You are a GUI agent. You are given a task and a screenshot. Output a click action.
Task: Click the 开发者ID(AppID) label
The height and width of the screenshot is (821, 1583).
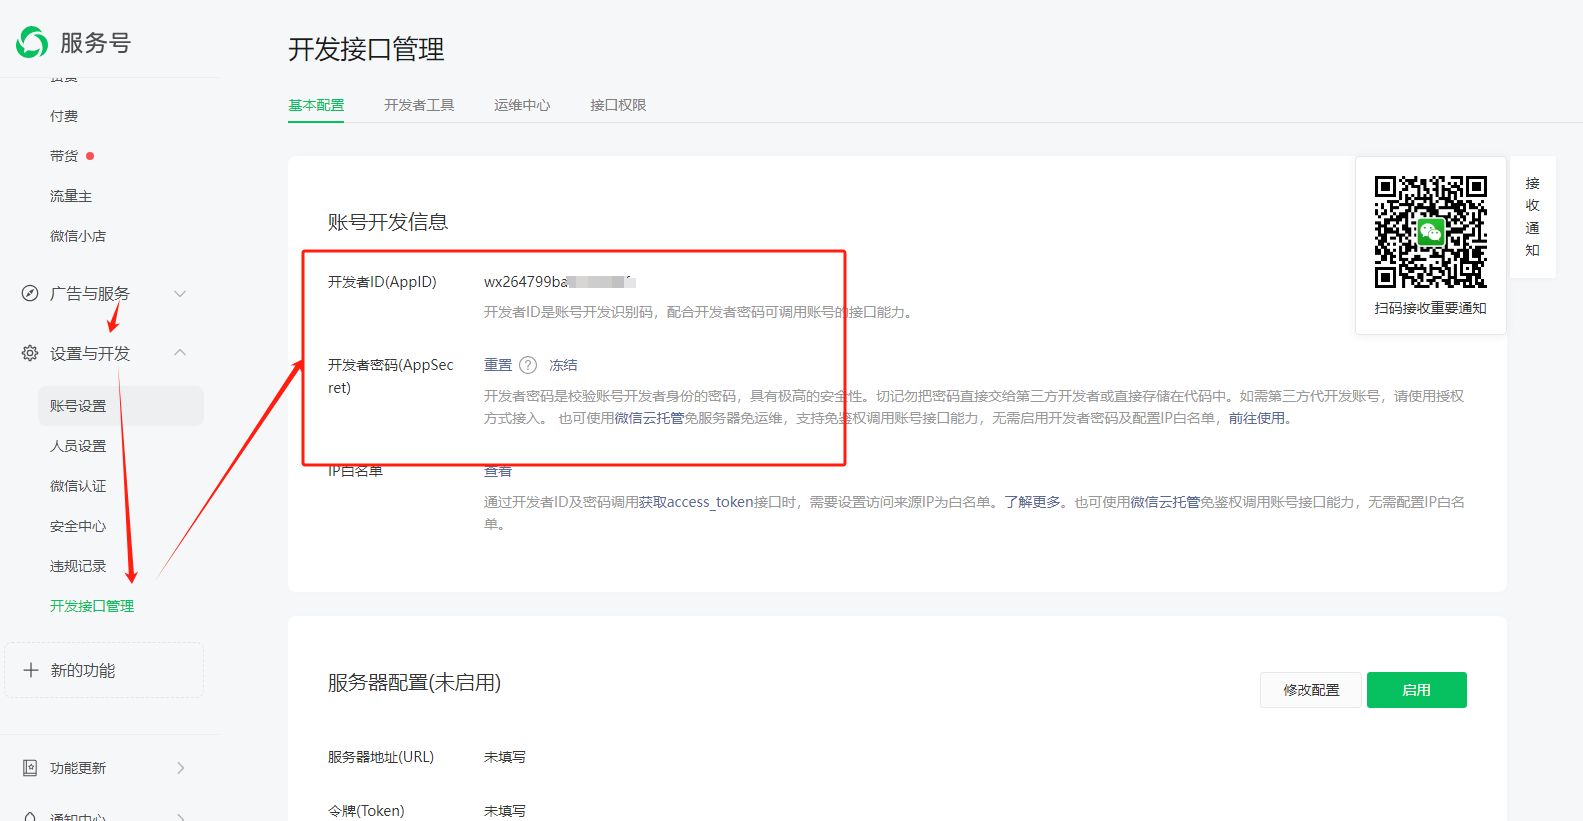(382, 282)
